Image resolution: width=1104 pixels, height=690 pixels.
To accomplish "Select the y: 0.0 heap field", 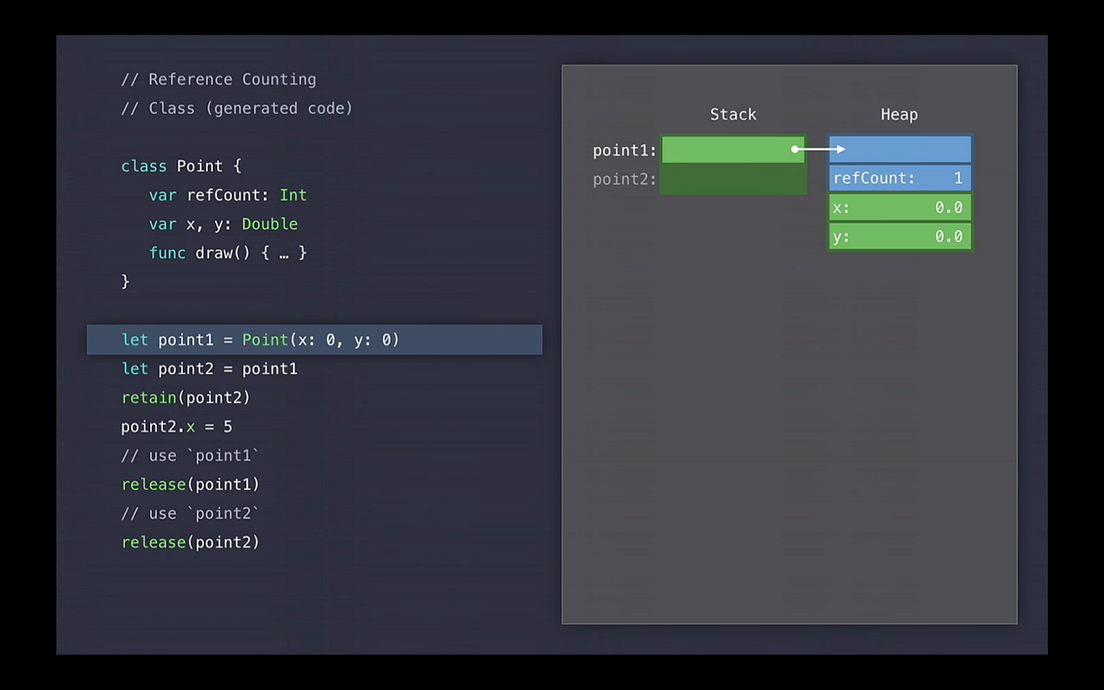I will coord(899,235).
